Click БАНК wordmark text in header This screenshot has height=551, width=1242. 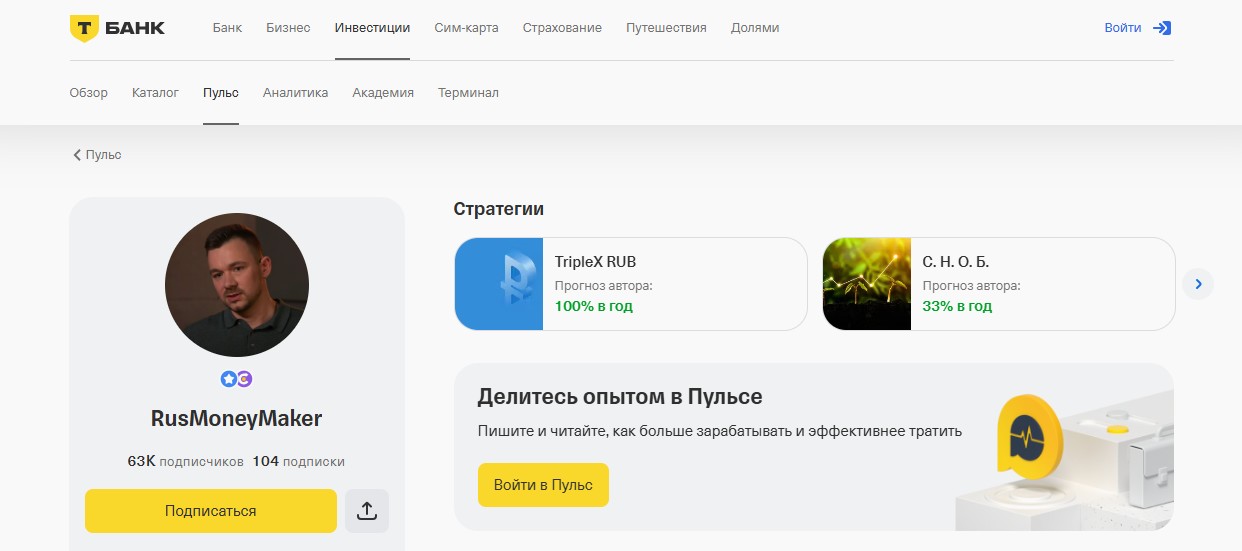pyautogui.click(x=135, y=28)
